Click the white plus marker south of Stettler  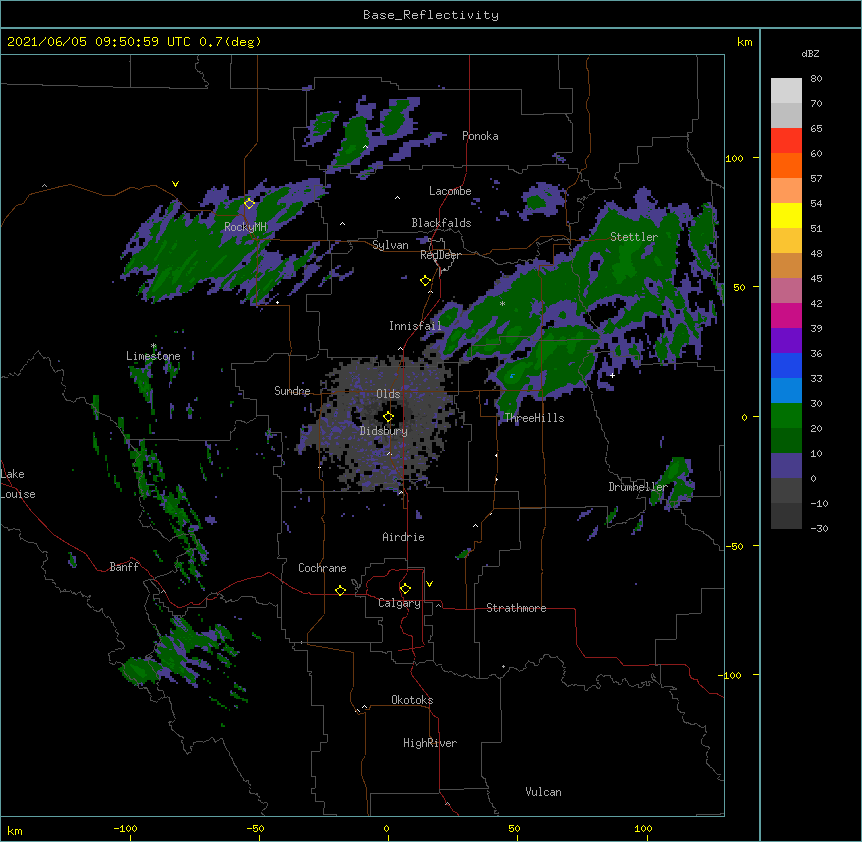[612, 375]
